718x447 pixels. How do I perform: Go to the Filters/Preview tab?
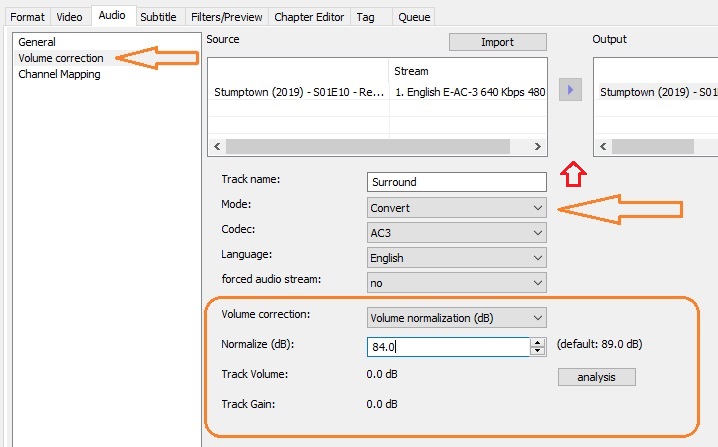coord(227,17)
